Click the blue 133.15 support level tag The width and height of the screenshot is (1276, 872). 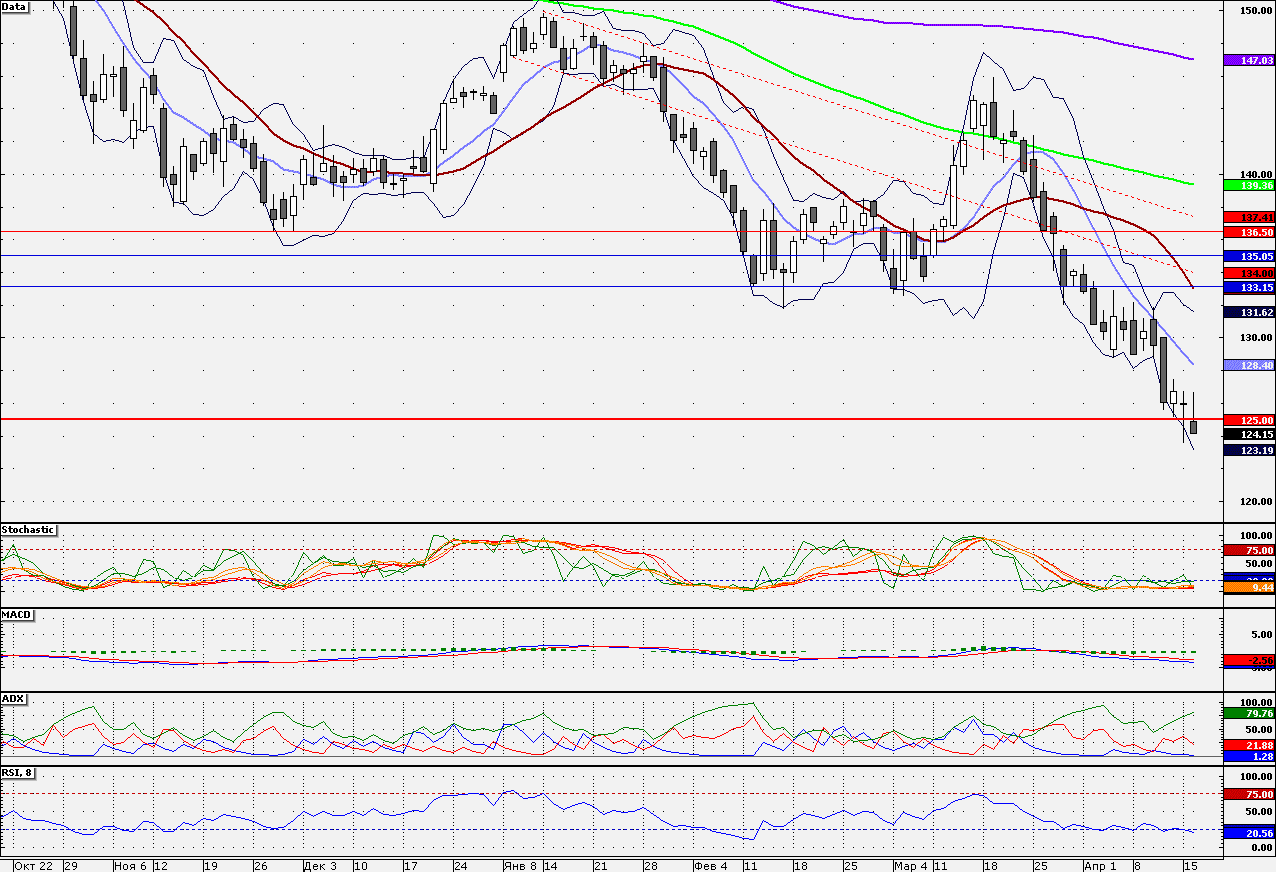1248,288
